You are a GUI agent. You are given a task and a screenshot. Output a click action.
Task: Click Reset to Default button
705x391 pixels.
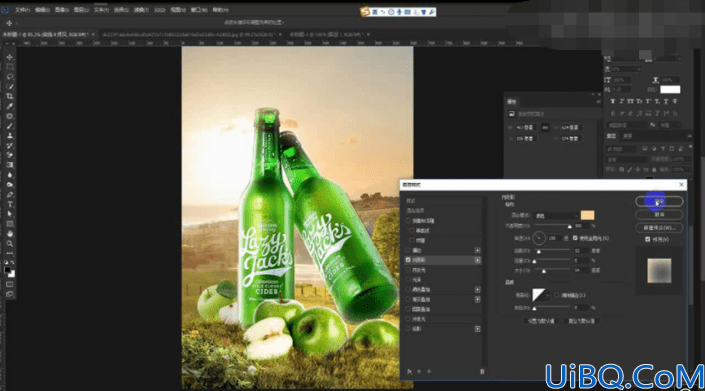click(x=581, y=321)
